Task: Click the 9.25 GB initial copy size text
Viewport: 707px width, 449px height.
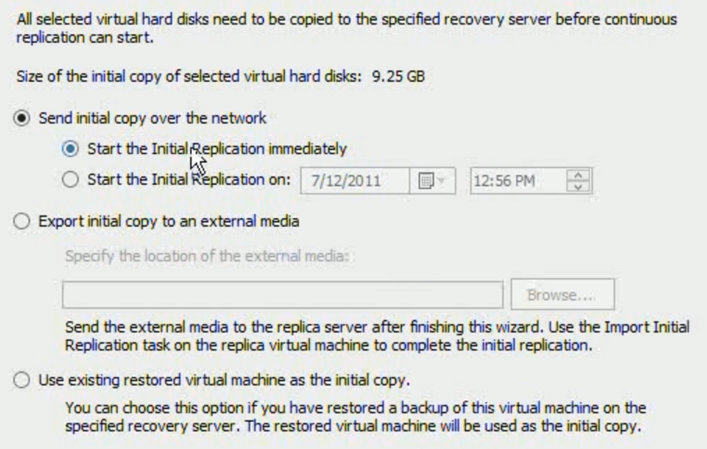Action: pos(399,75)
